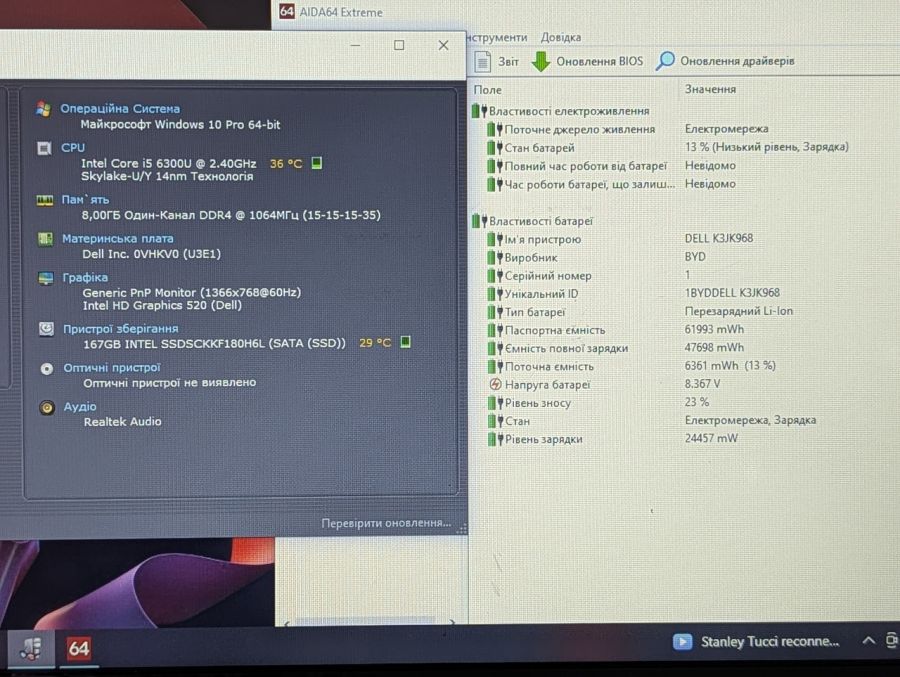Click the Поточна ємність row icon
This screenshot has width=900, height=677.
495,367
